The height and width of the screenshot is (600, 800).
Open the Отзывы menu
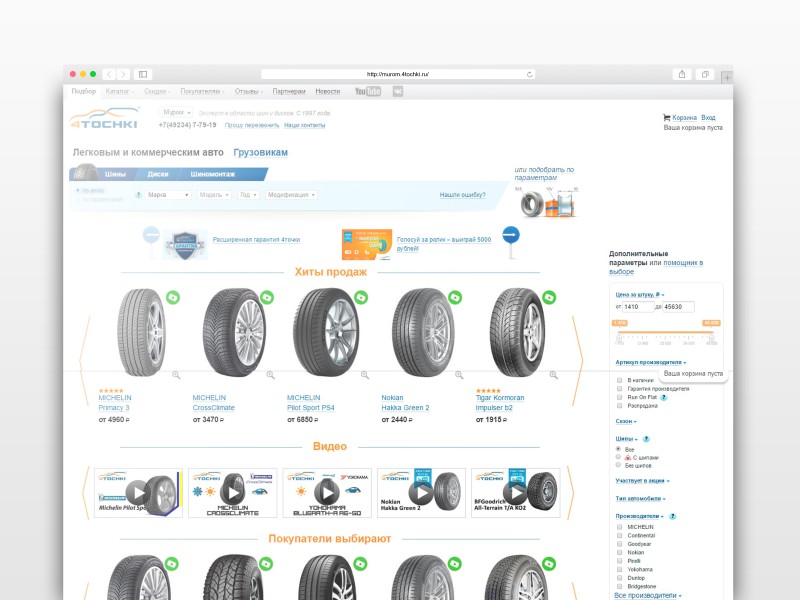[x=248, y=91]
